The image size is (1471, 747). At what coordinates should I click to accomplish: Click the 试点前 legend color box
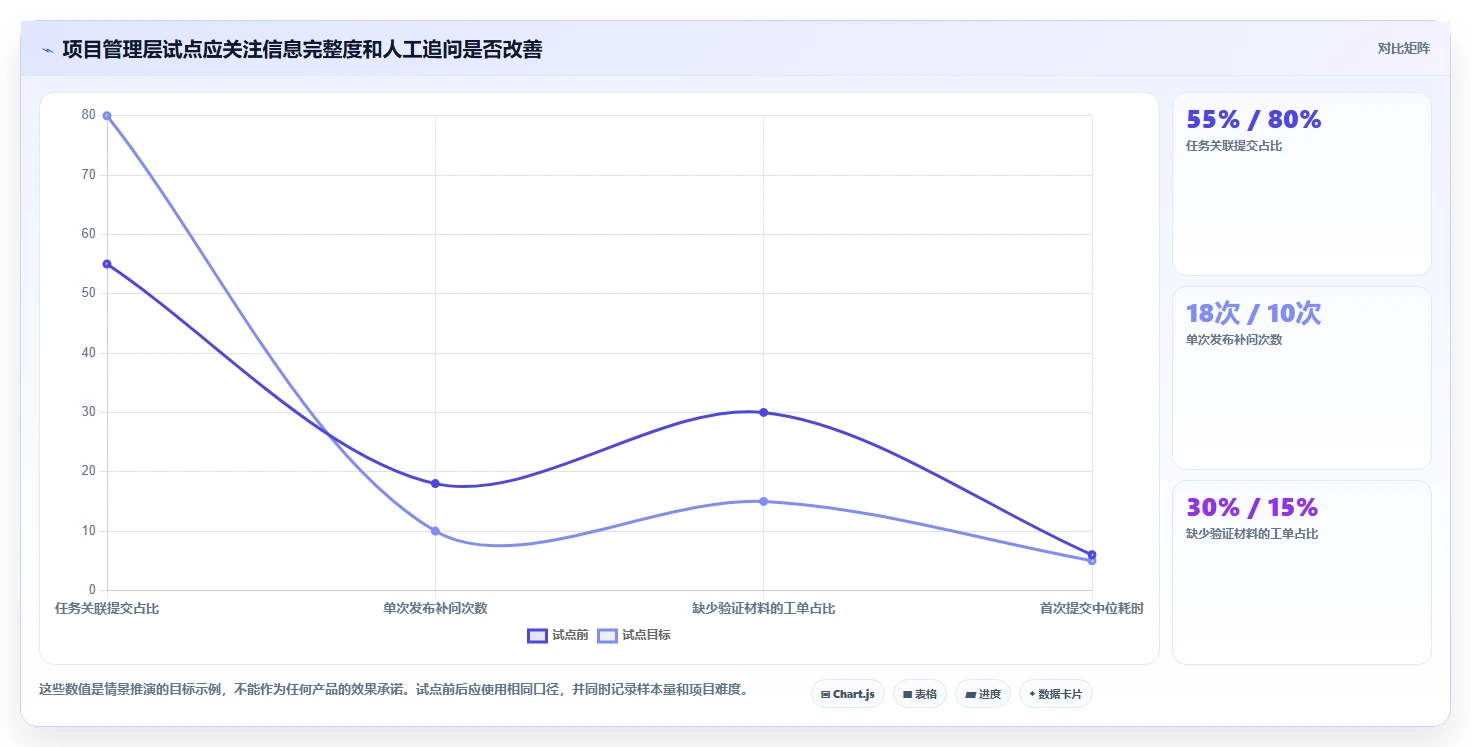pyautogui.click(x=537, y=636)
